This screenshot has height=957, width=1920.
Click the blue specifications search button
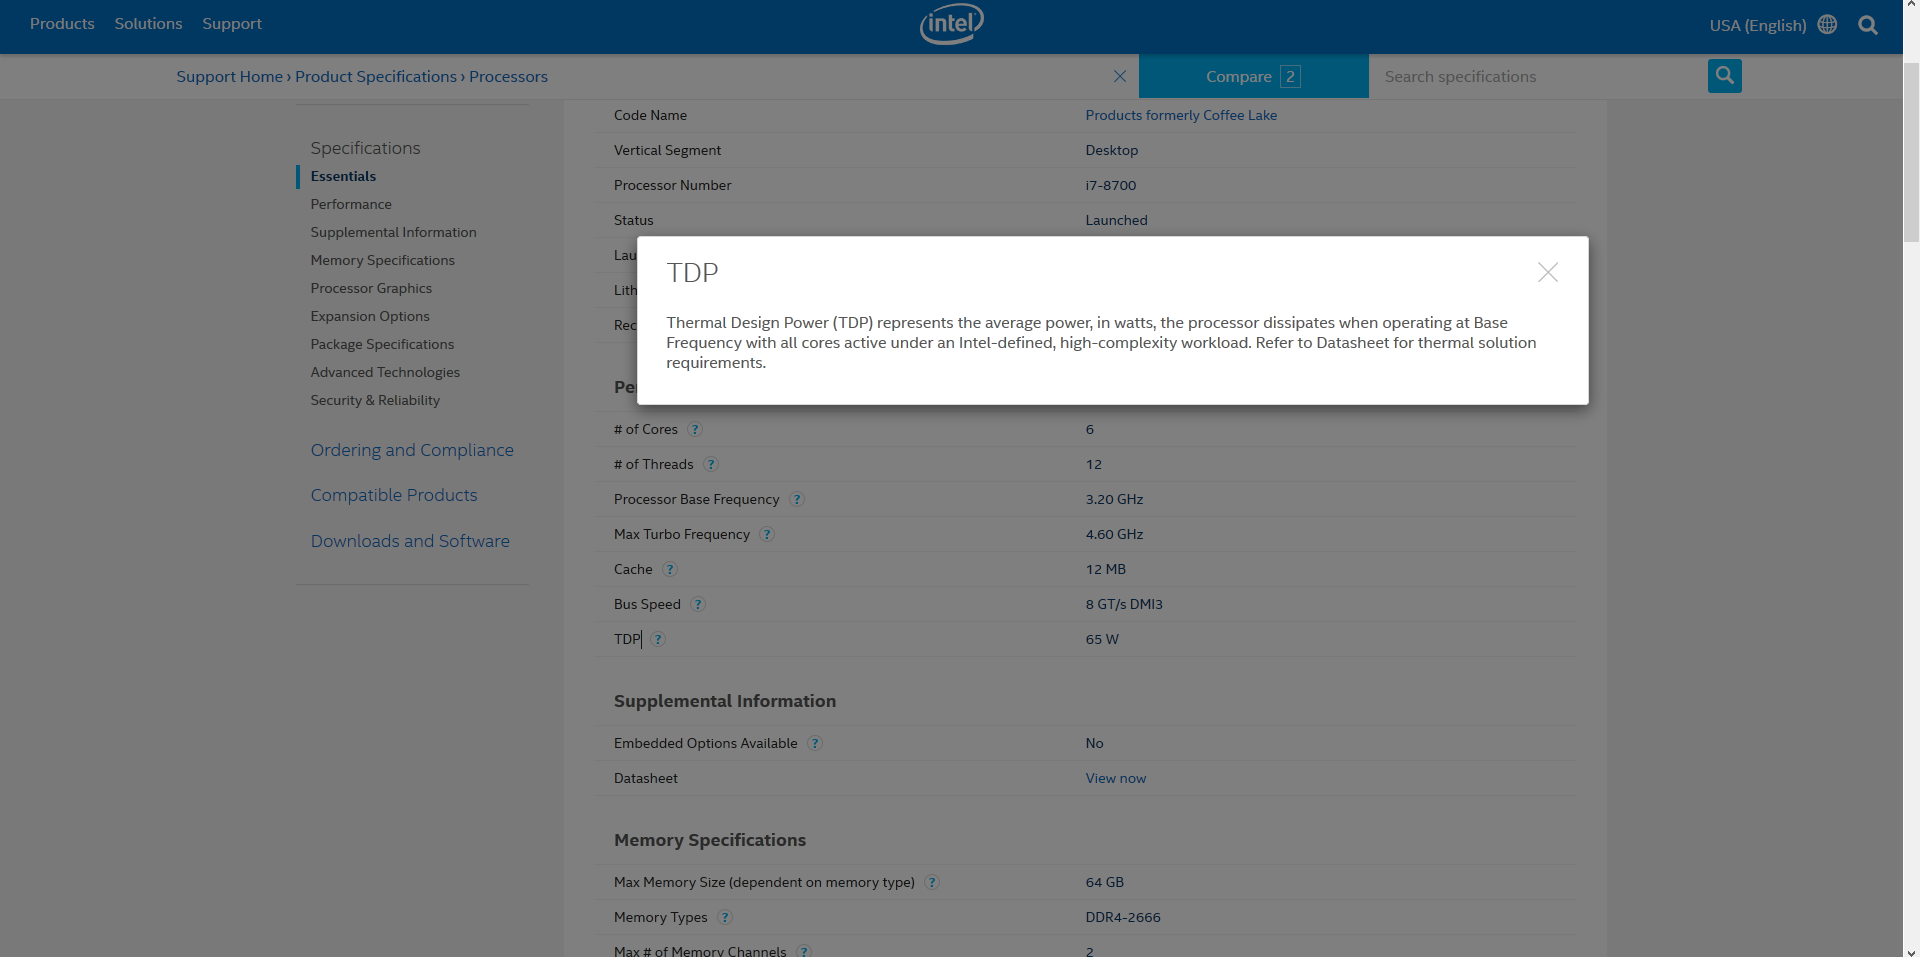(x=1724, y=76)
